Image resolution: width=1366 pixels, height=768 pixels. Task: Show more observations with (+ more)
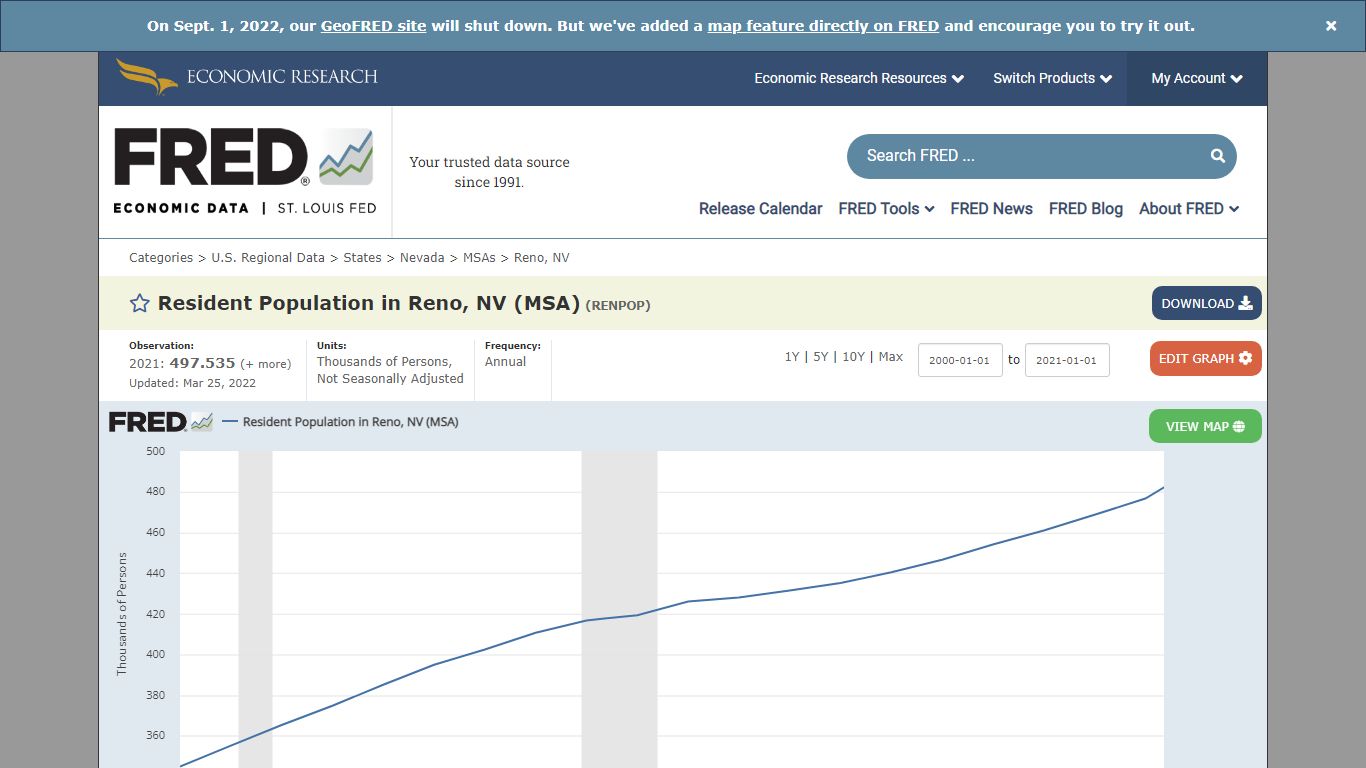(x=266, y=364)
